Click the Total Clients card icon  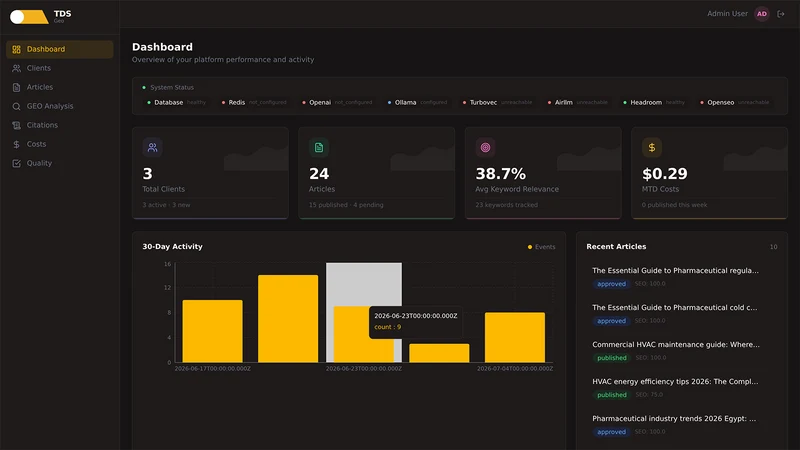[x=153, y=147]
